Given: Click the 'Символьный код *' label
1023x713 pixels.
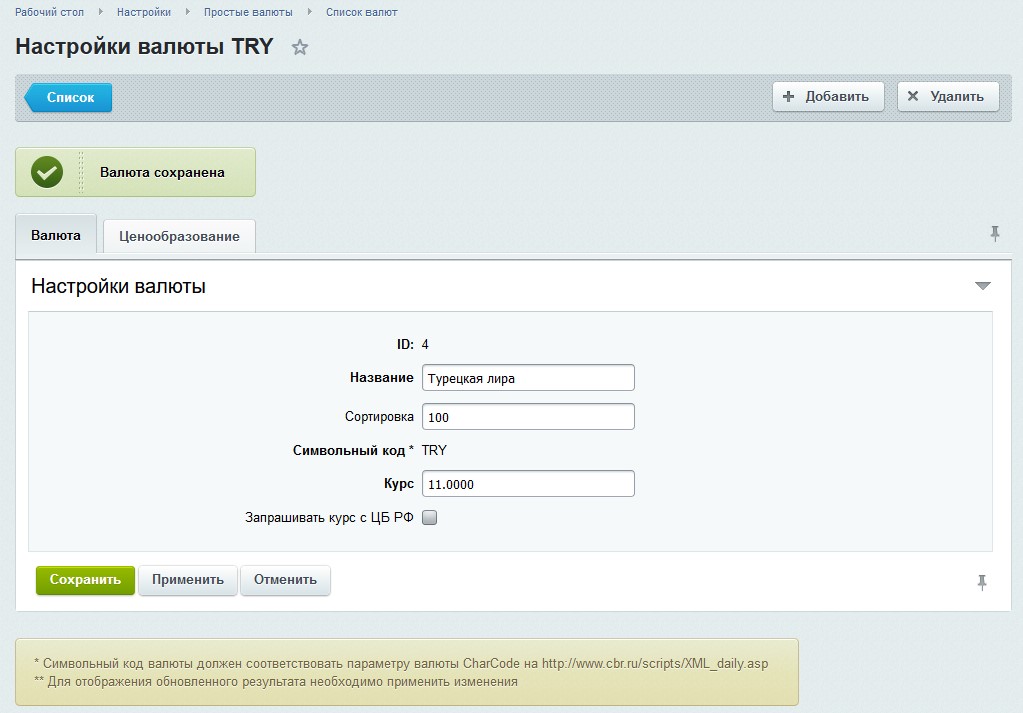Looking at the screenshot, I should click(353, 450).
